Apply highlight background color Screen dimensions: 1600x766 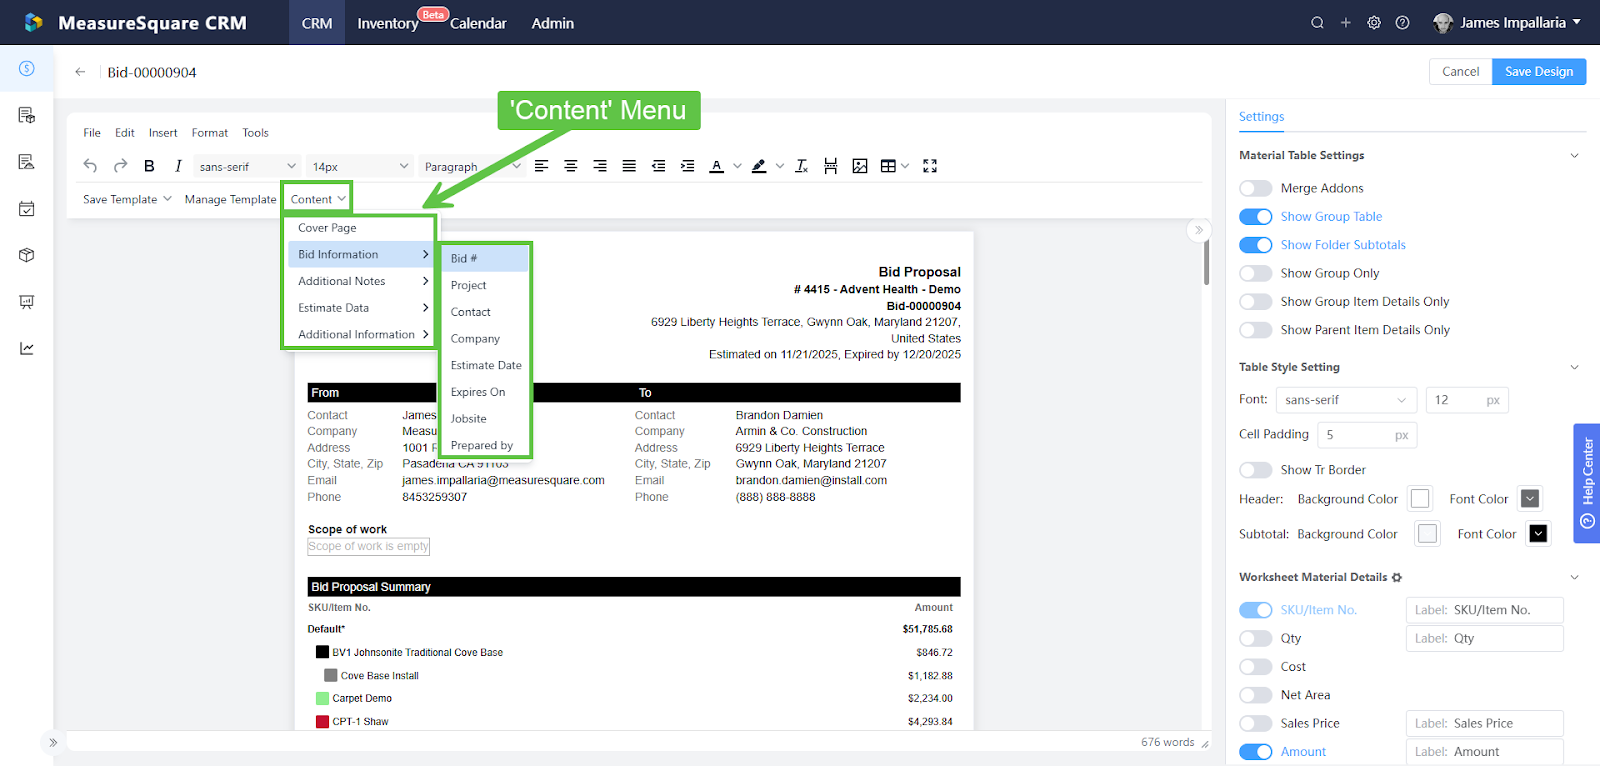pos(759,166)
